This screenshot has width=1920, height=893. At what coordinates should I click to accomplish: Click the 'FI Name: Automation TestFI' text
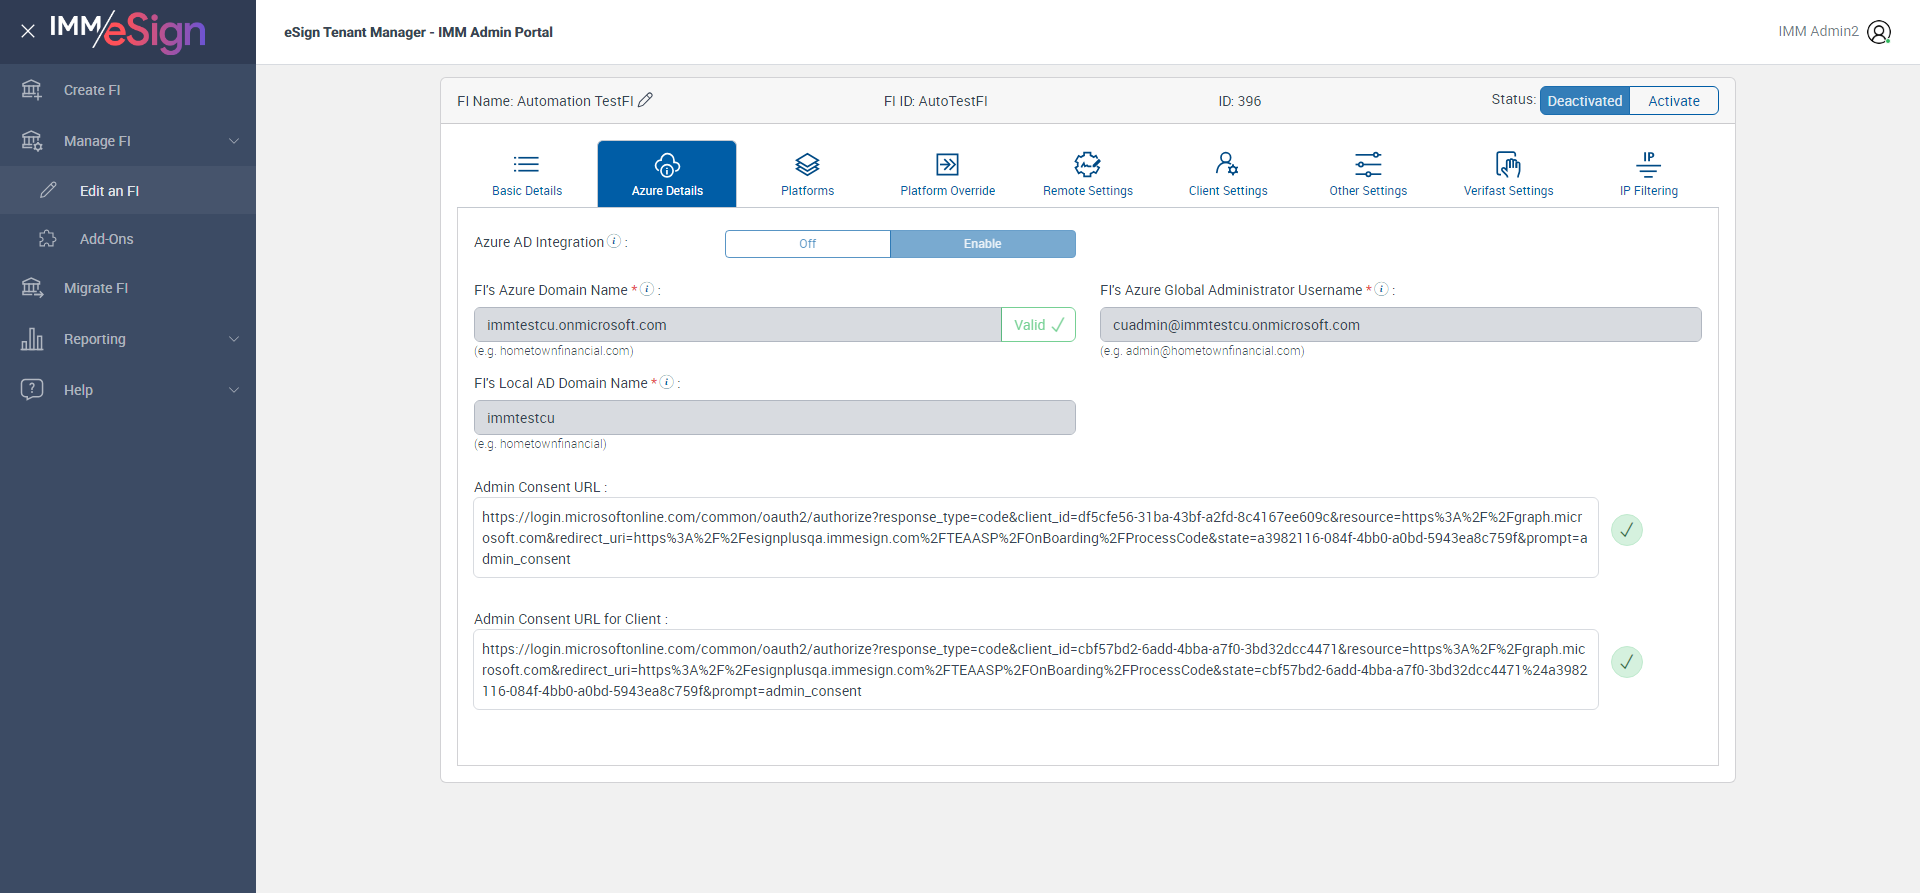(x=545, y=101)
